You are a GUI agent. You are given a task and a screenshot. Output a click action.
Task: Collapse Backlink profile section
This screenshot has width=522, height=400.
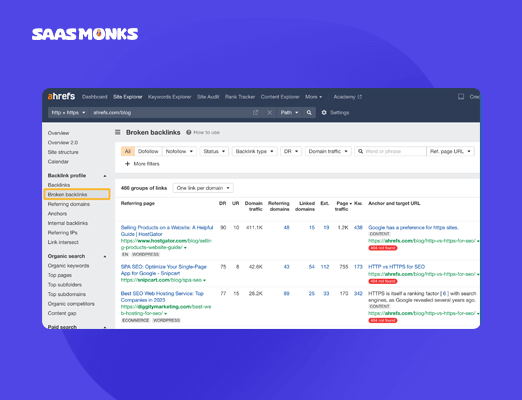click(x=105, y=176)
